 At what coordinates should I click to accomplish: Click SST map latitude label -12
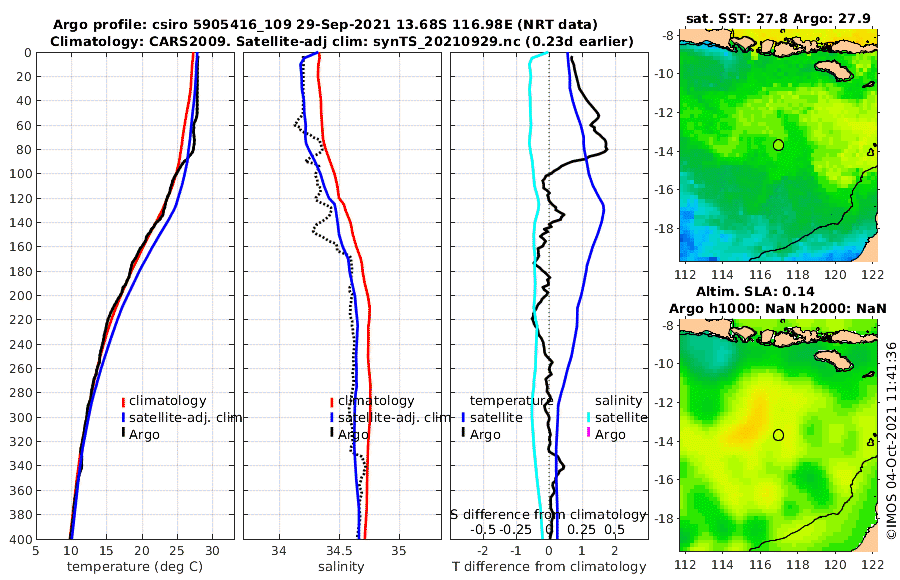pos(664,113)
